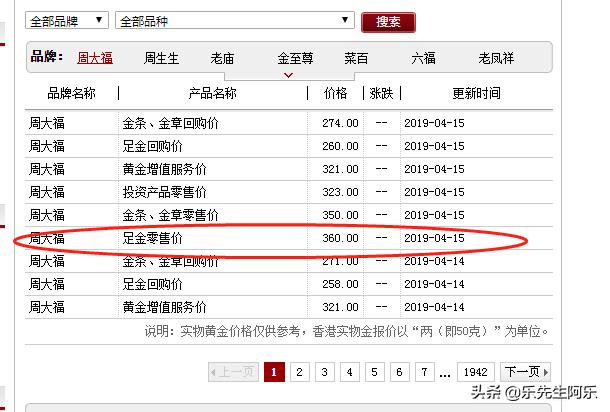
Task: Jump to last page 1942
Action: (476, 372)
